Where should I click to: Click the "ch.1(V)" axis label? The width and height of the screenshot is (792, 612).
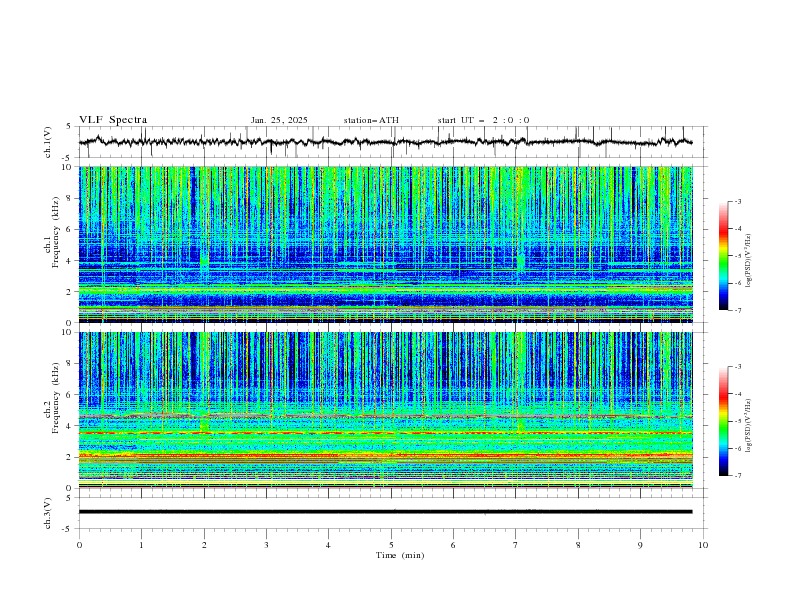[48, 142]
